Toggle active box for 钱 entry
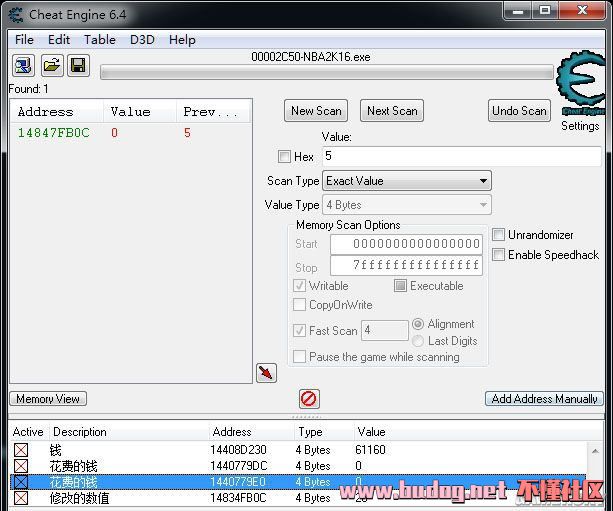613x511 pixels. 21,450
